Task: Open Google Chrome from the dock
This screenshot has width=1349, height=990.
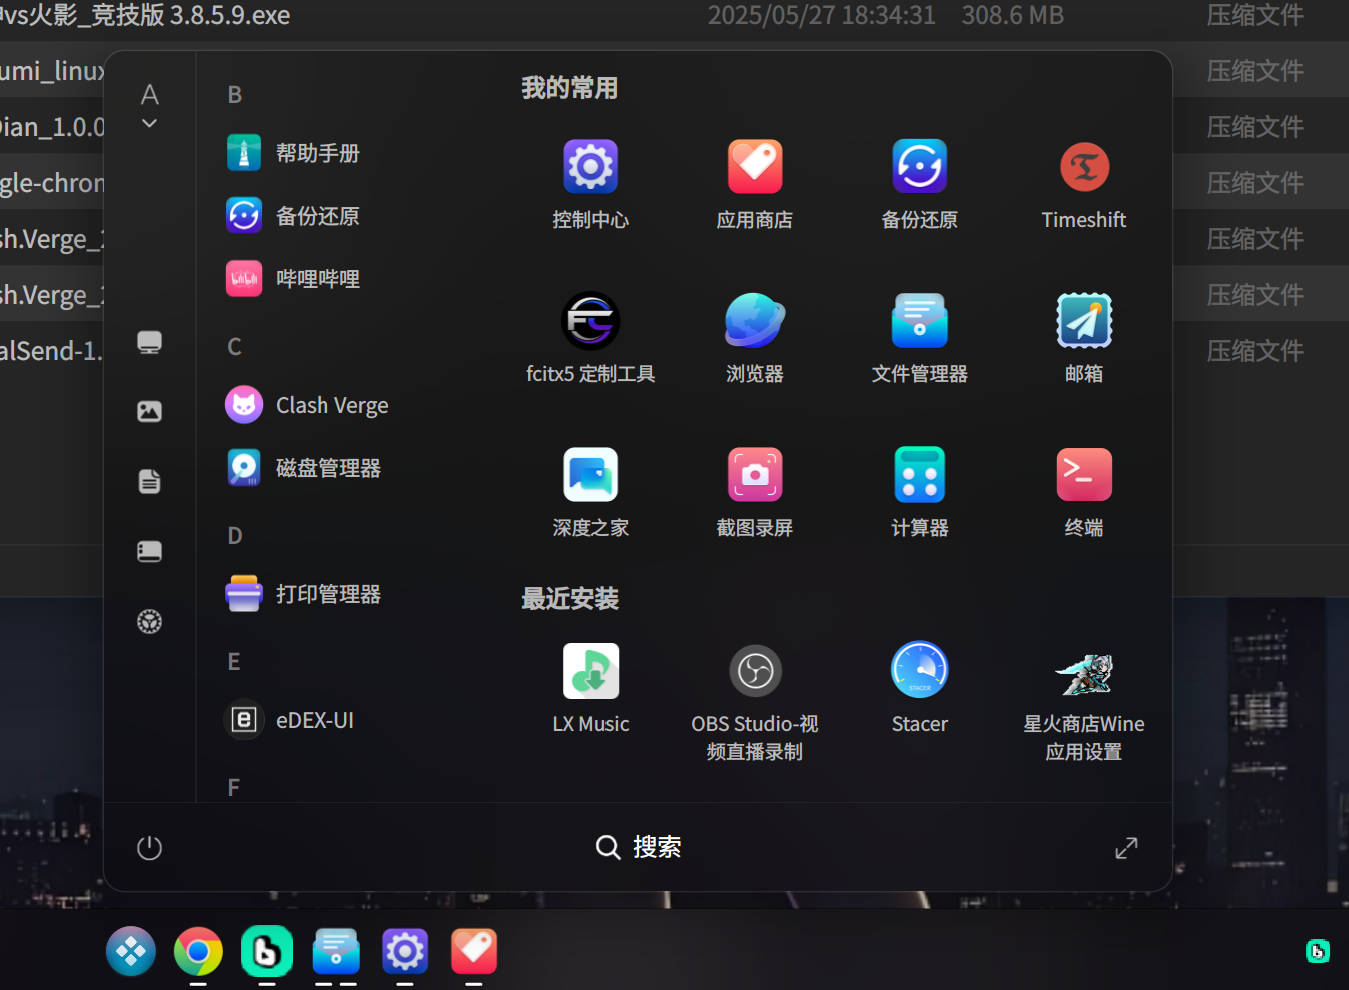Action: click(198, 951)
